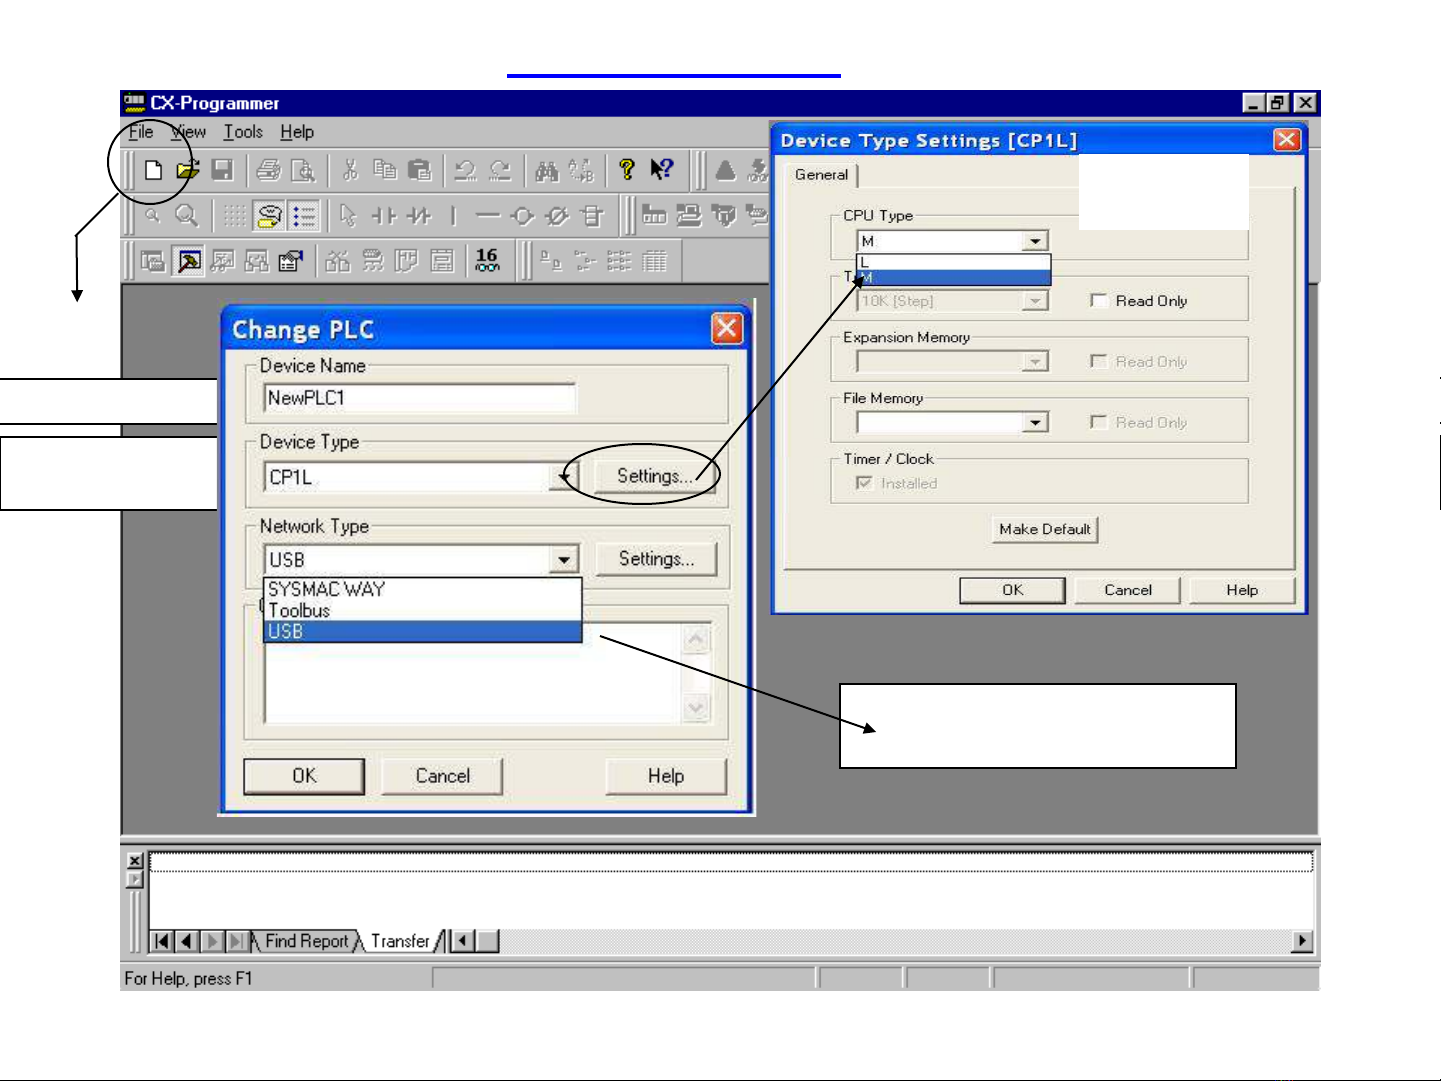Toggle the rung annotations list icon
Screen dimensions: 1441x1081
(x=303, y=215)
